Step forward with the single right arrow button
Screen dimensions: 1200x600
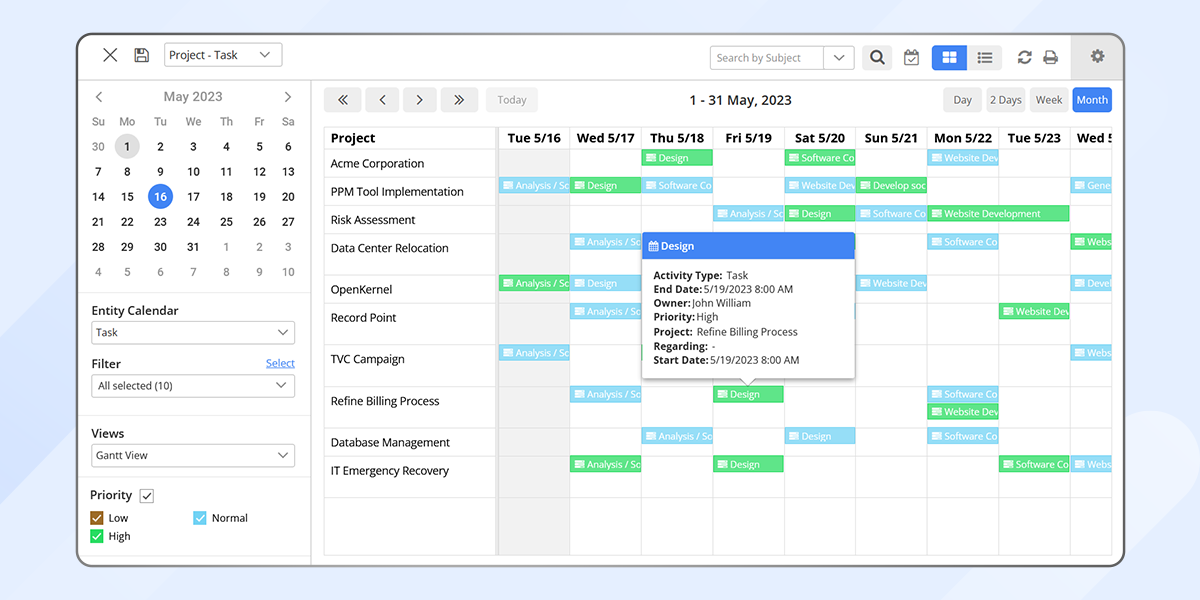(420, 100)
